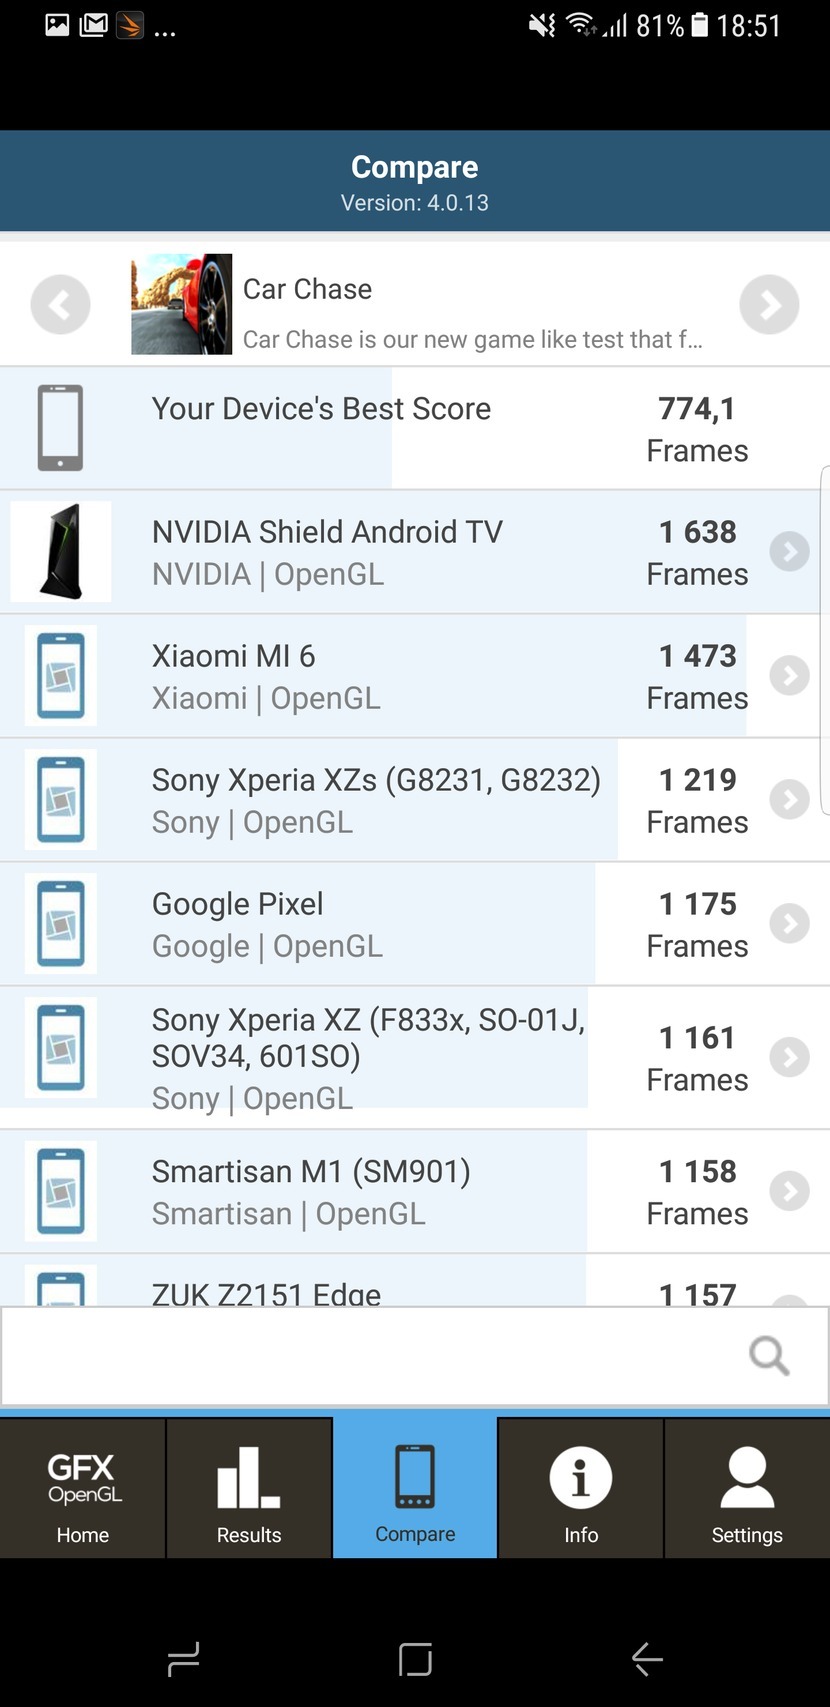
Task: Tap the Xiaomi MI 6 phone icon
Action: 61,675
